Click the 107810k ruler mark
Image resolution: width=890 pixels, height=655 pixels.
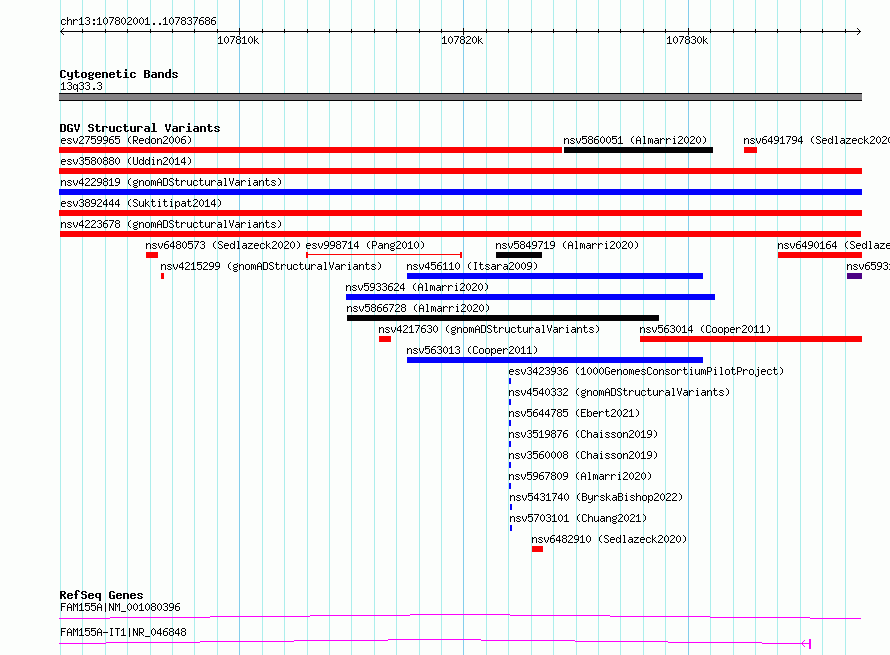pyautogui.click(x=238, y=40)
